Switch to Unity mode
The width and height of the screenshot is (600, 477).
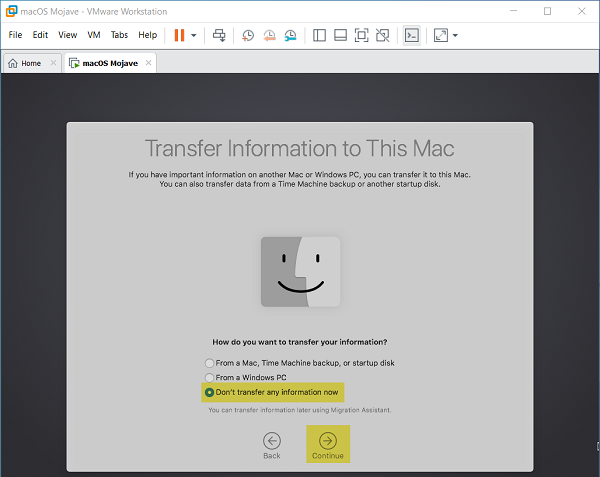pyautogui.click(x=383, y=36)
